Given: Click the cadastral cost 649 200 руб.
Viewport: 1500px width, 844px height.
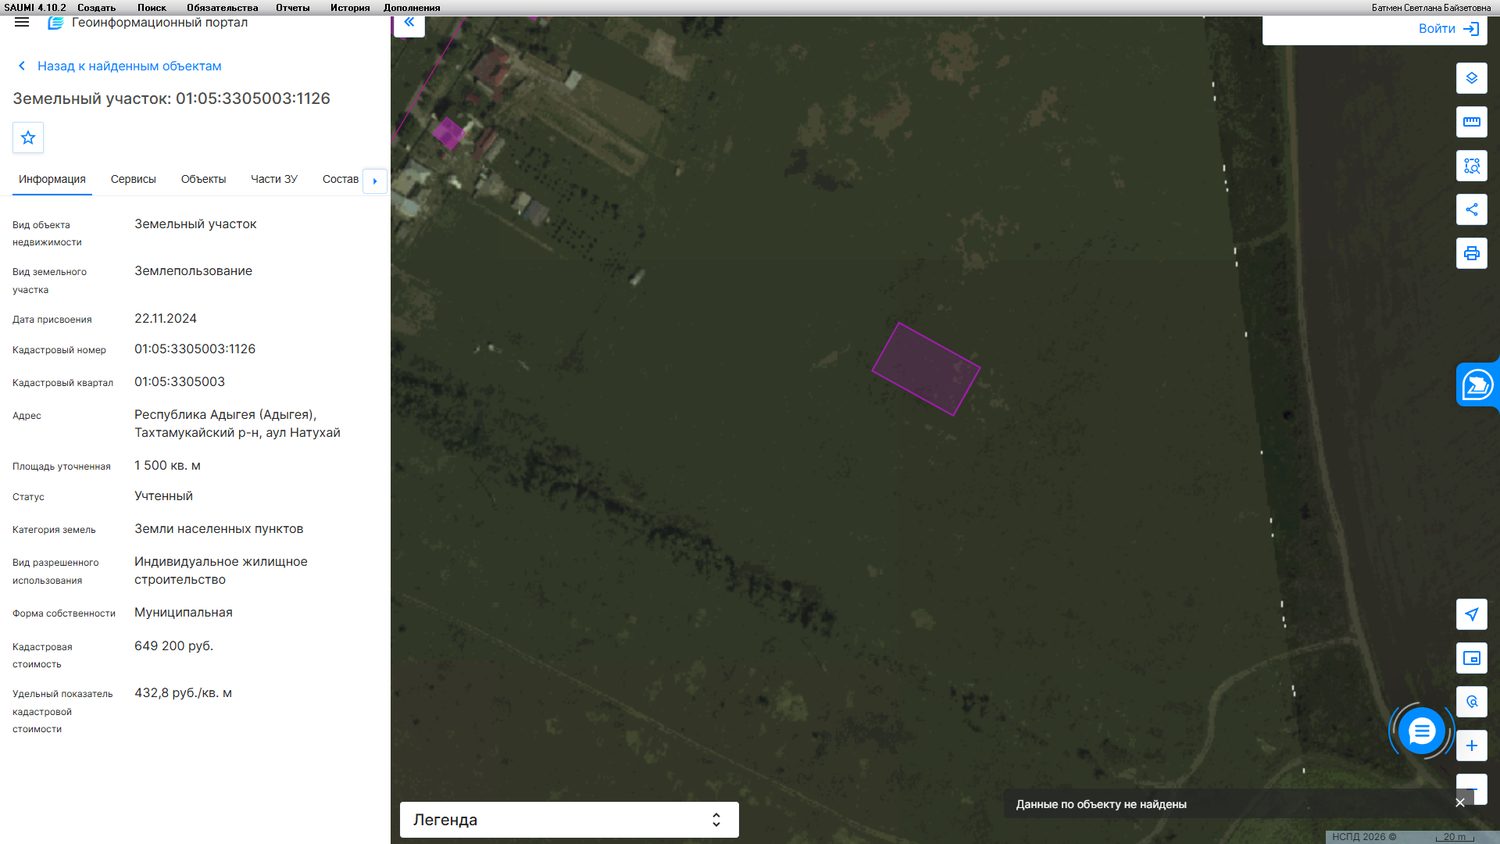Looking at the screenshot, I should click(174, 646).
